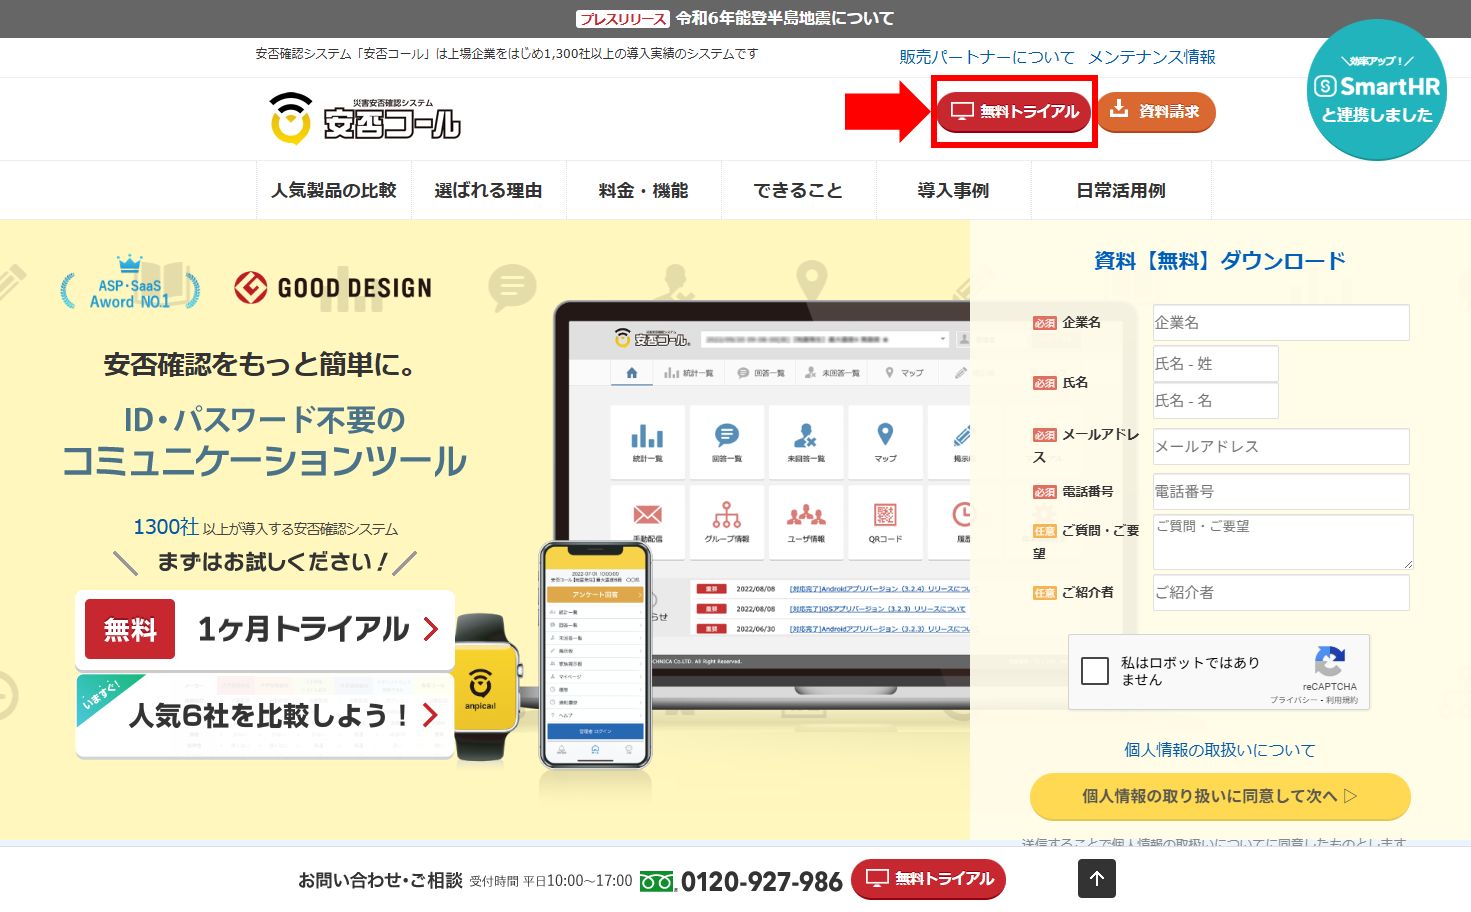Focus the 氏名 - 名 input field
1471x912 pixels.
pos(1216,401)
